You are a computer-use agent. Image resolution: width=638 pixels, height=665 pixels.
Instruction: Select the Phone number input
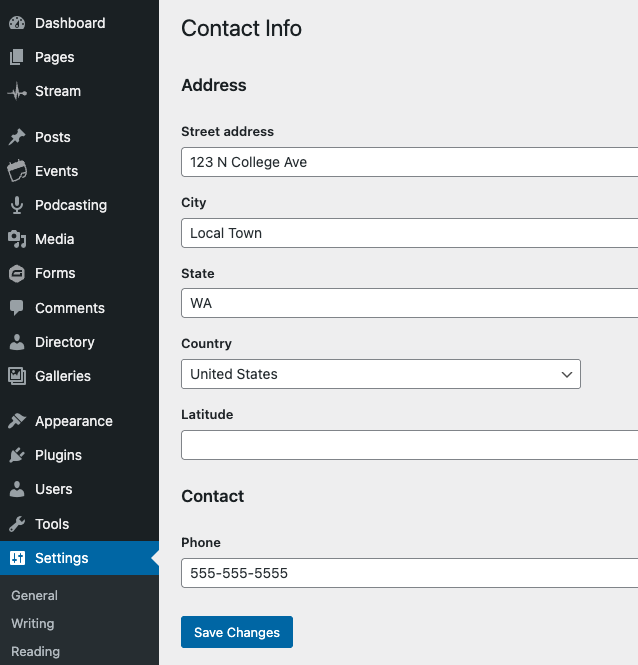pos(410,573)
